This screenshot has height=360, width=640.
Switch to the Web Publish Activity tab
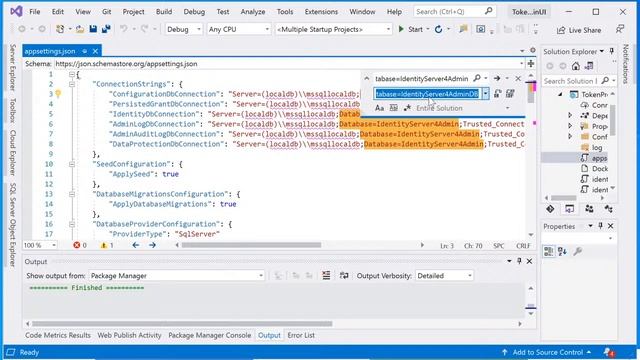click(129, 336)
